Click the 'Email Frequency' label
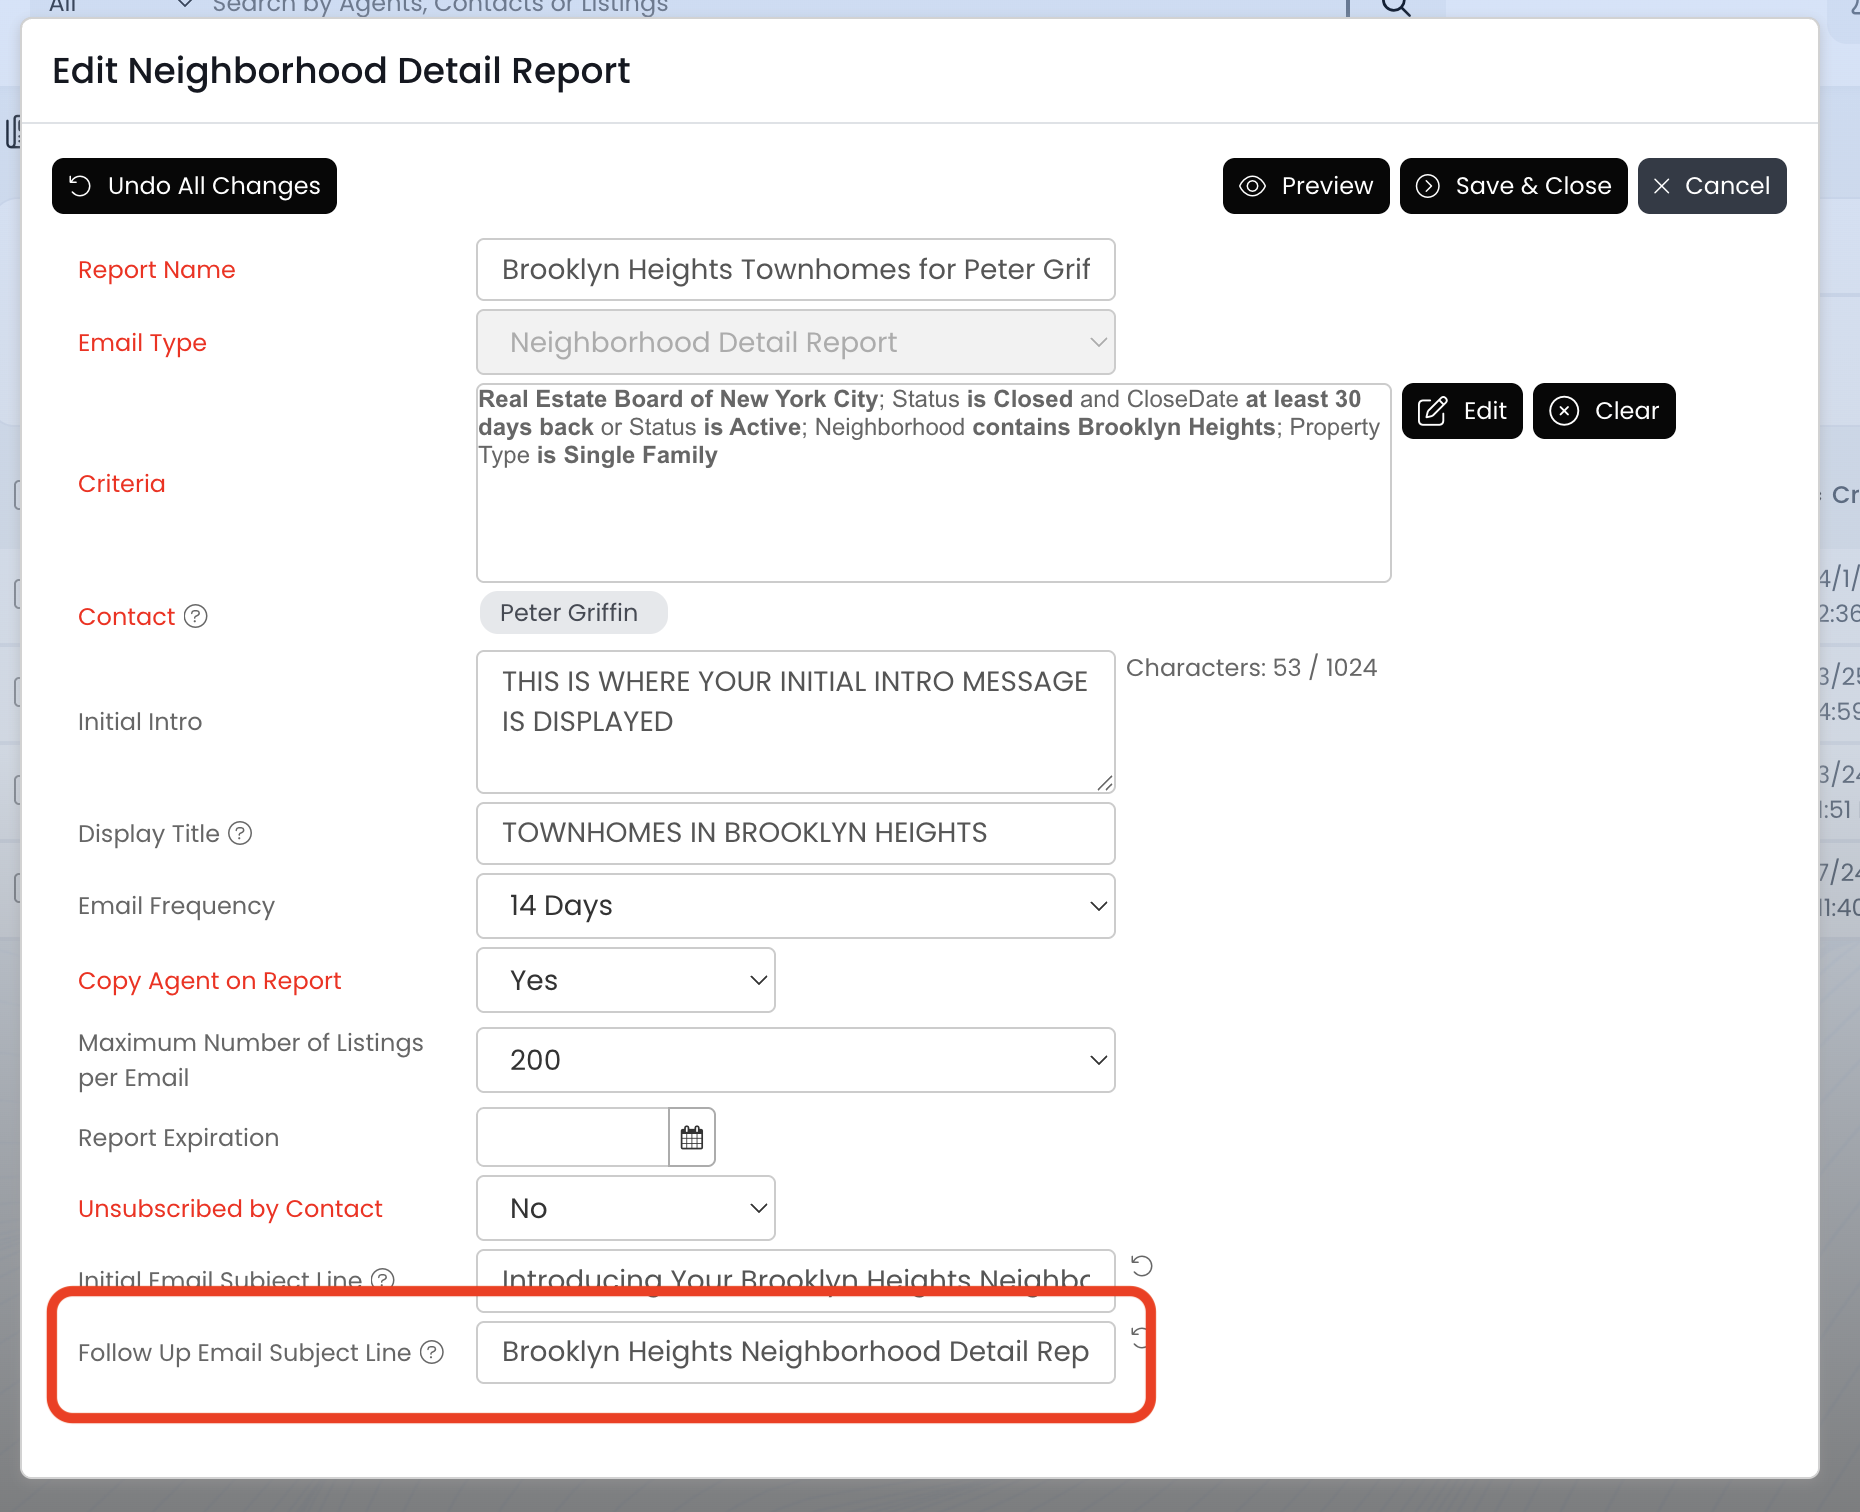Screen dimensions: 1860x1512 [176, 906]
